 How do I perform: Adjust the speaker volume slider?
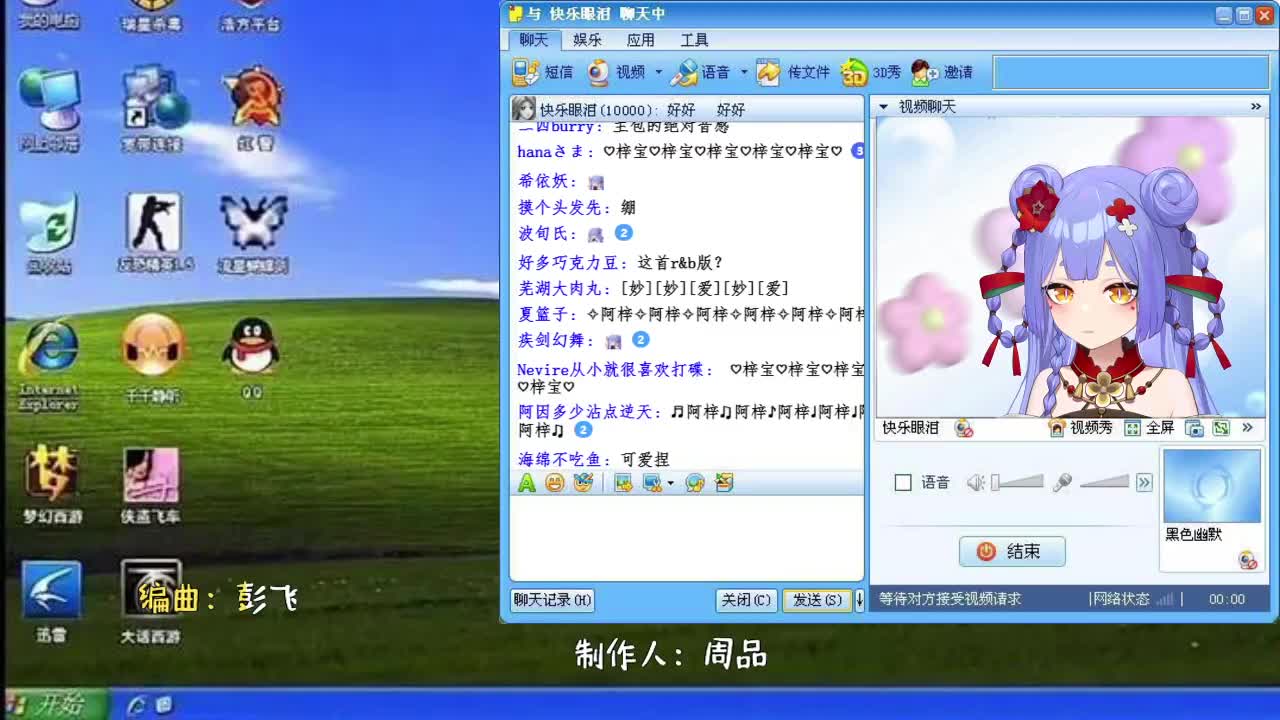(1017, 483)
